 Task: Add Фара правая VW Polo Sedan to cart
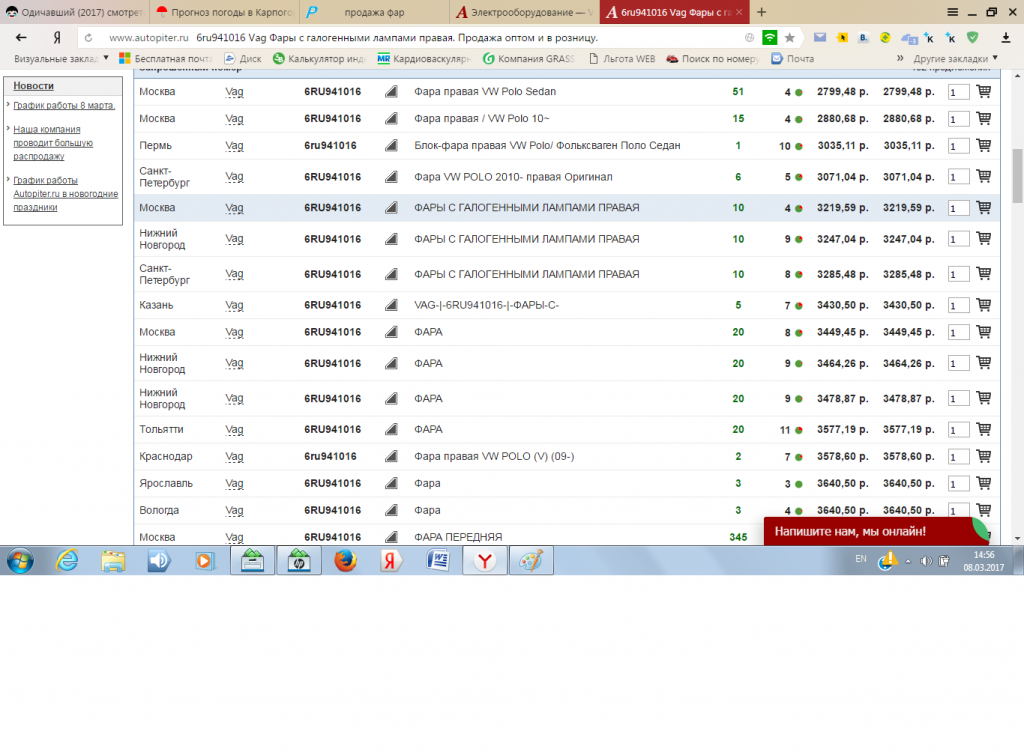click(984, 91)
